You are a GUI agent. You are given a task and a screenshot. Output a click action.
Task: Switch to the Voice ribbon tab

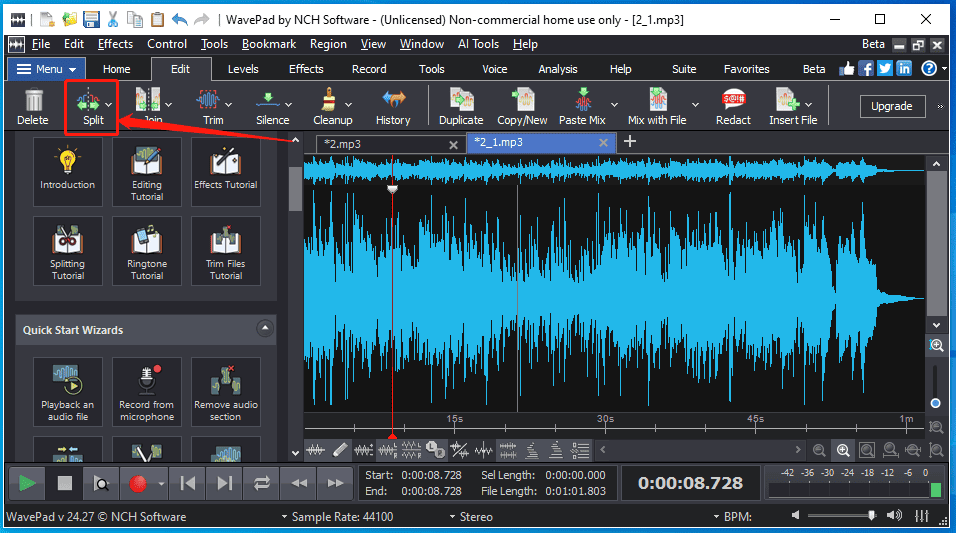pyautogui.click(x=494, y=69)
